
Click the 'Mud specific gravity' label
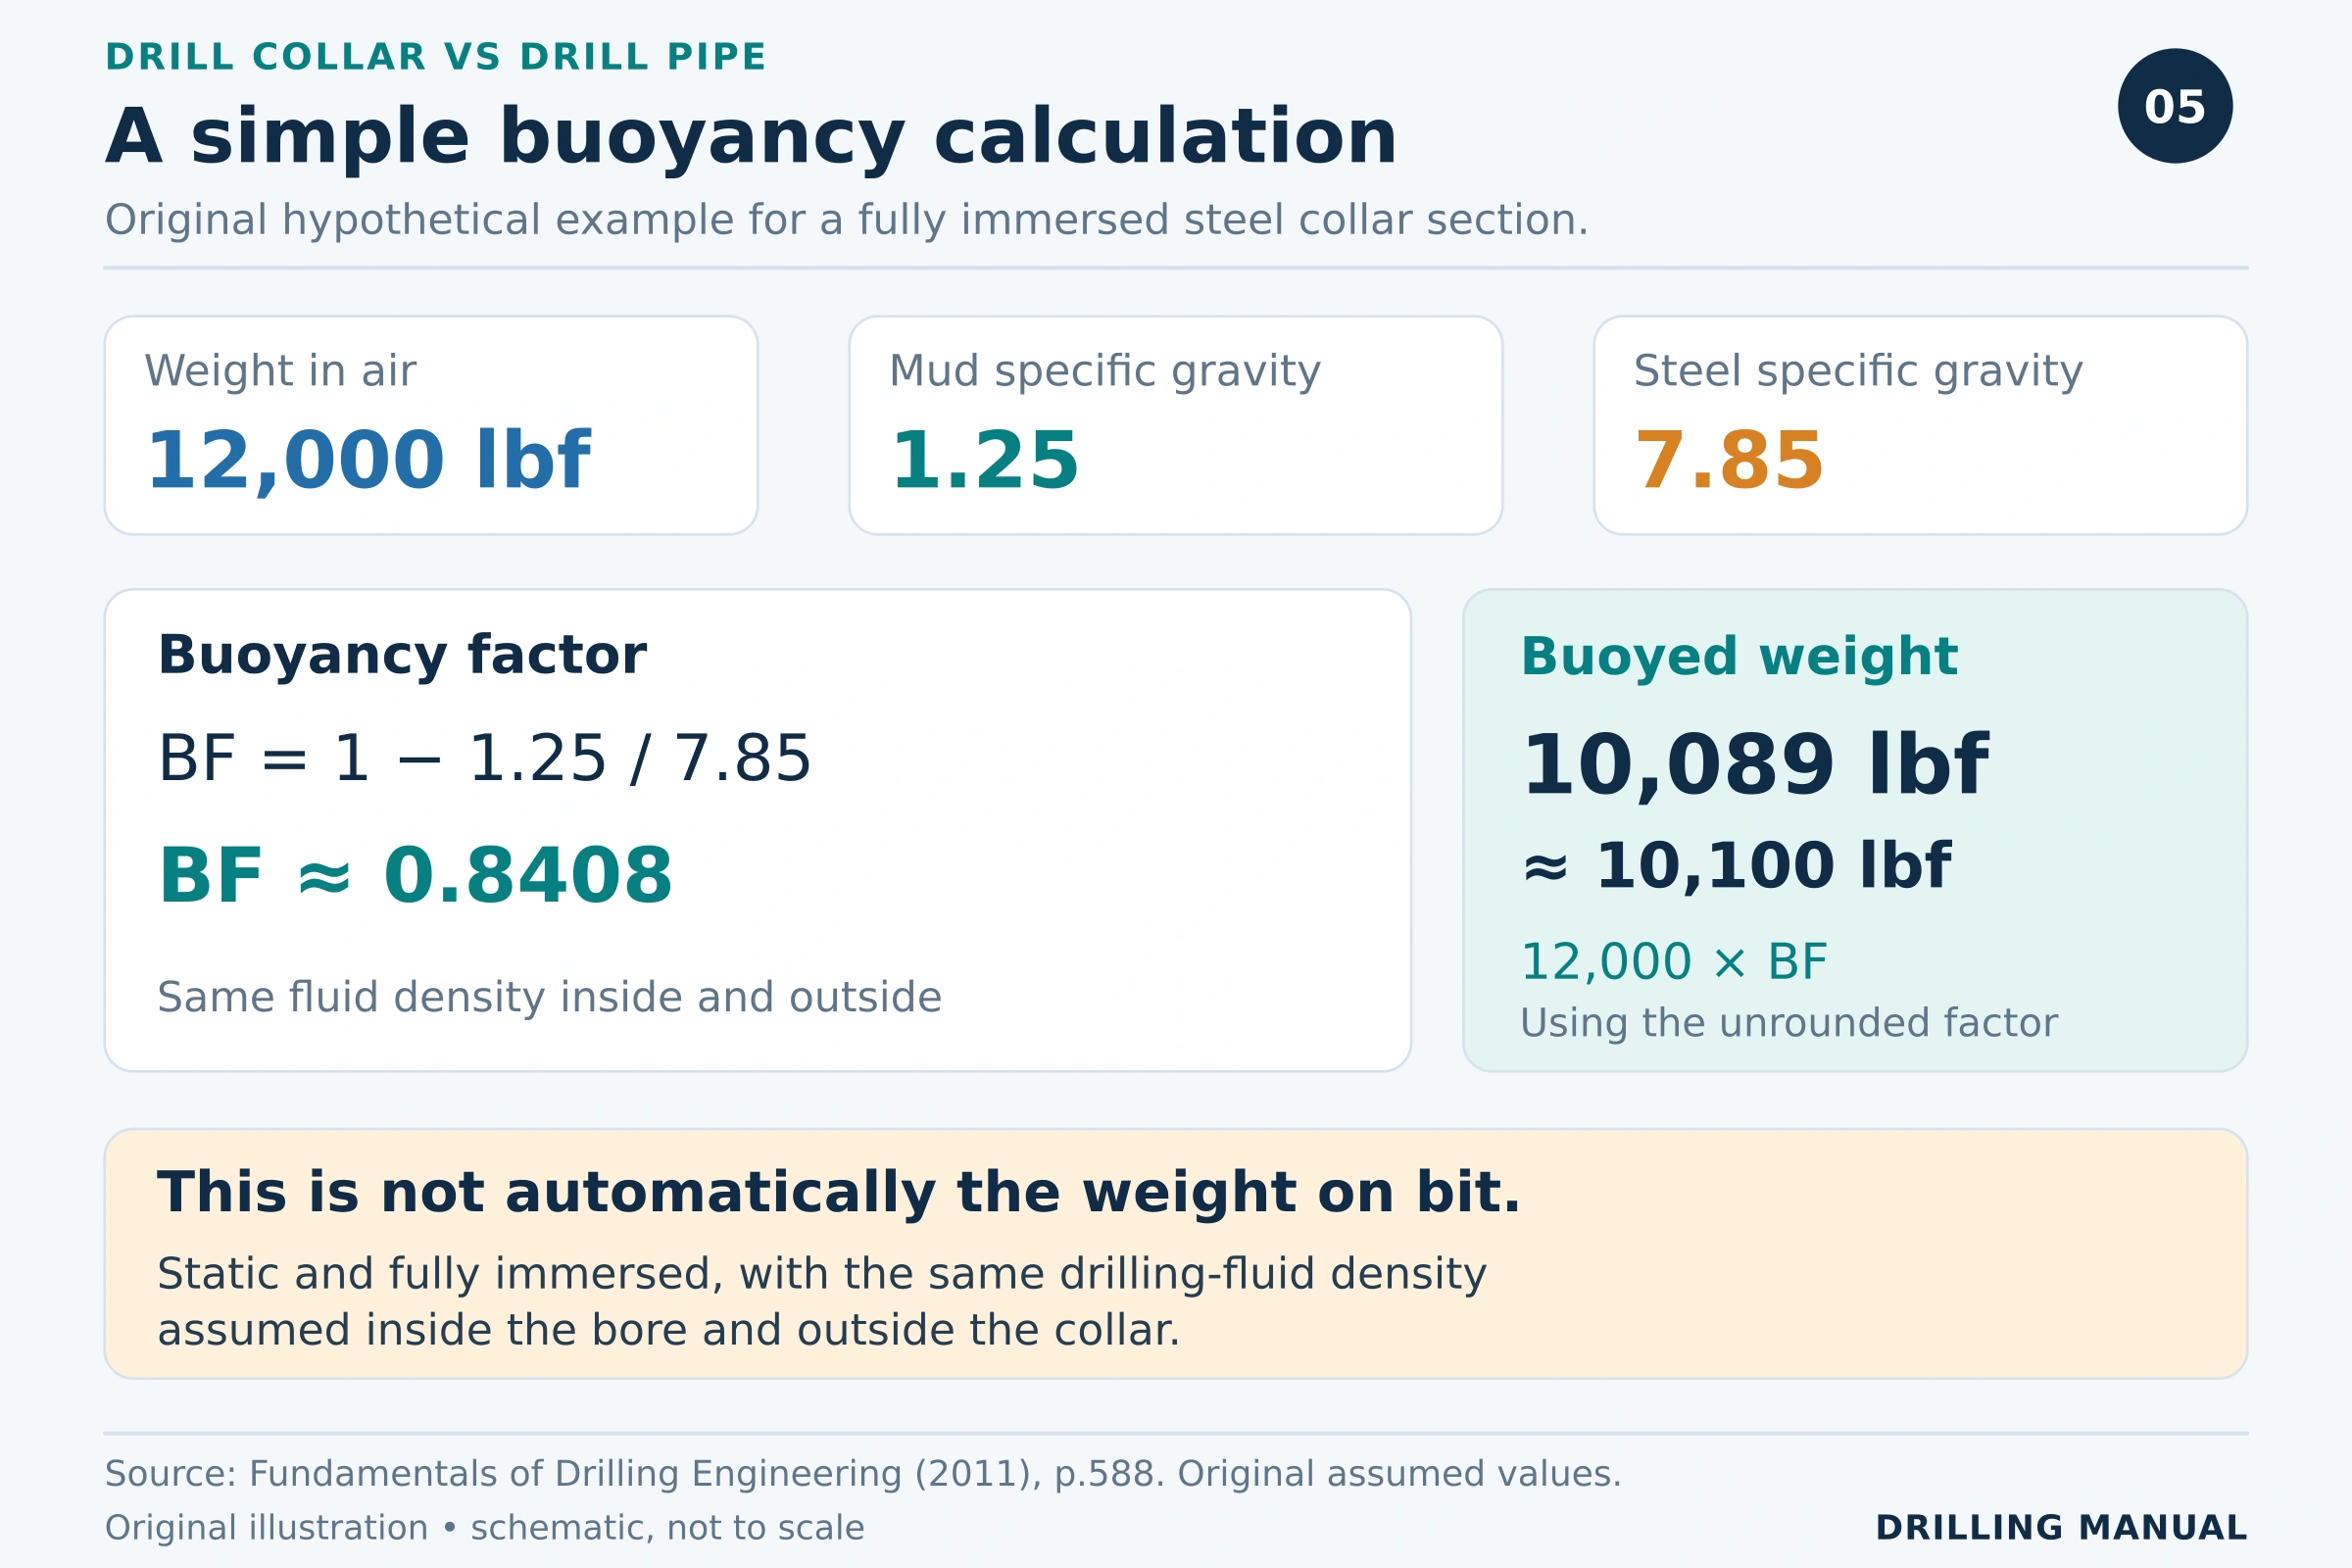[x=1105, y=371]
